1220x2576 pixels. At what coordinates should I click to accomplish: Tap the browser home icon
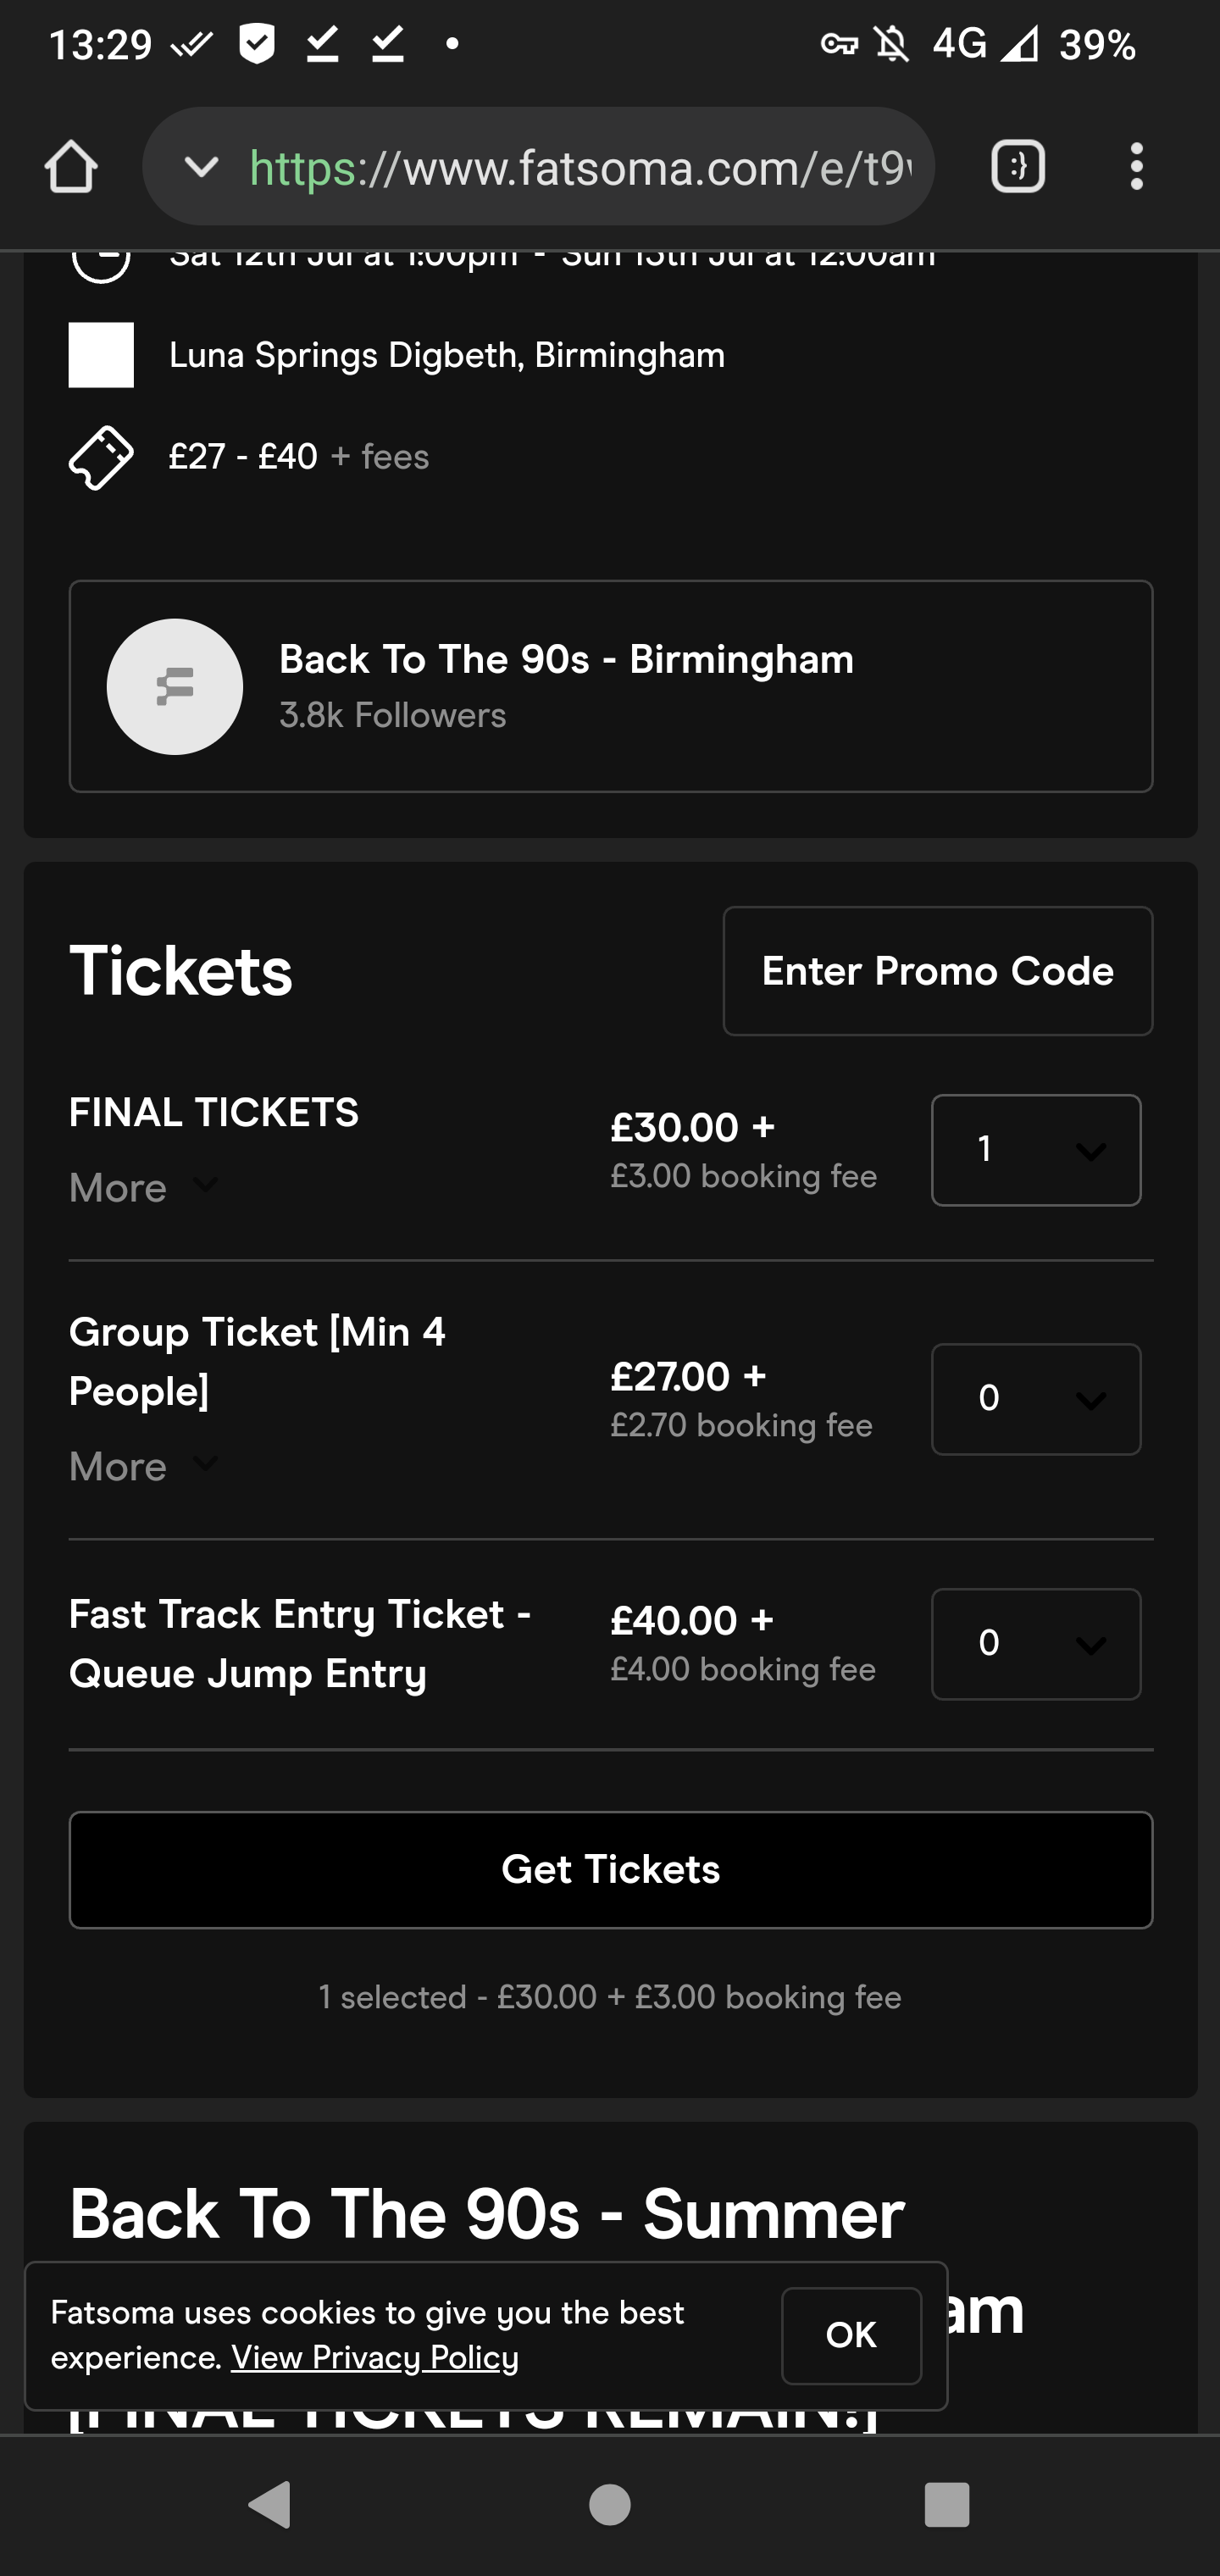[x=71, y=166]
